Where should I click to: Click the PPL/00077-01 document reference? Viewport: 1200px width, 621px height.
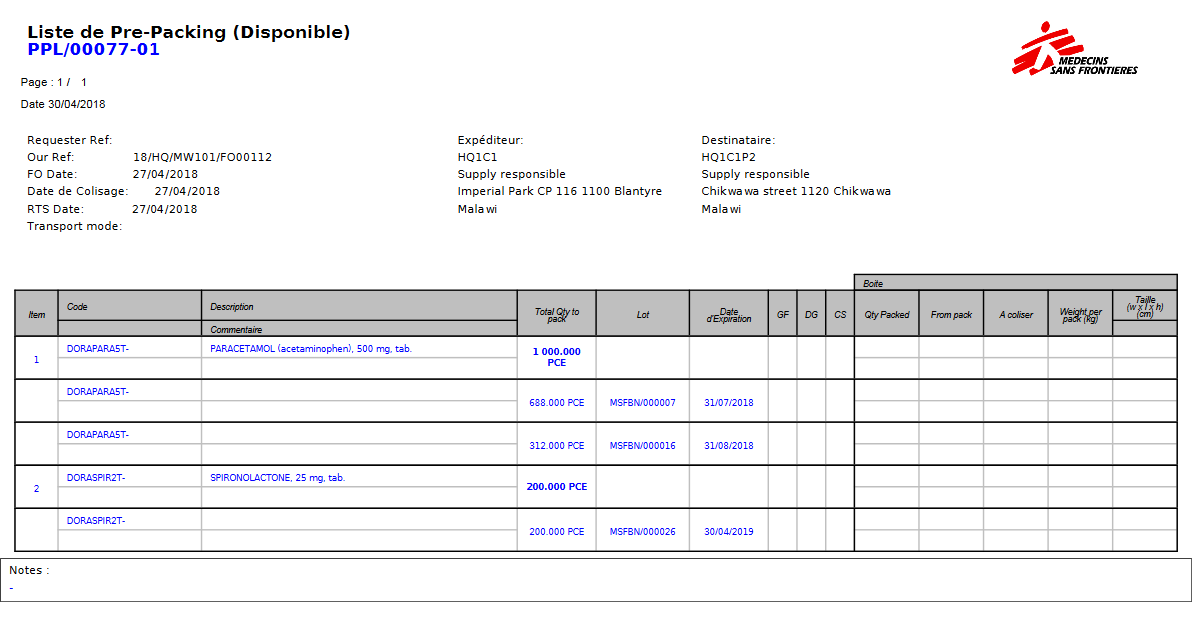coord(93,50)
